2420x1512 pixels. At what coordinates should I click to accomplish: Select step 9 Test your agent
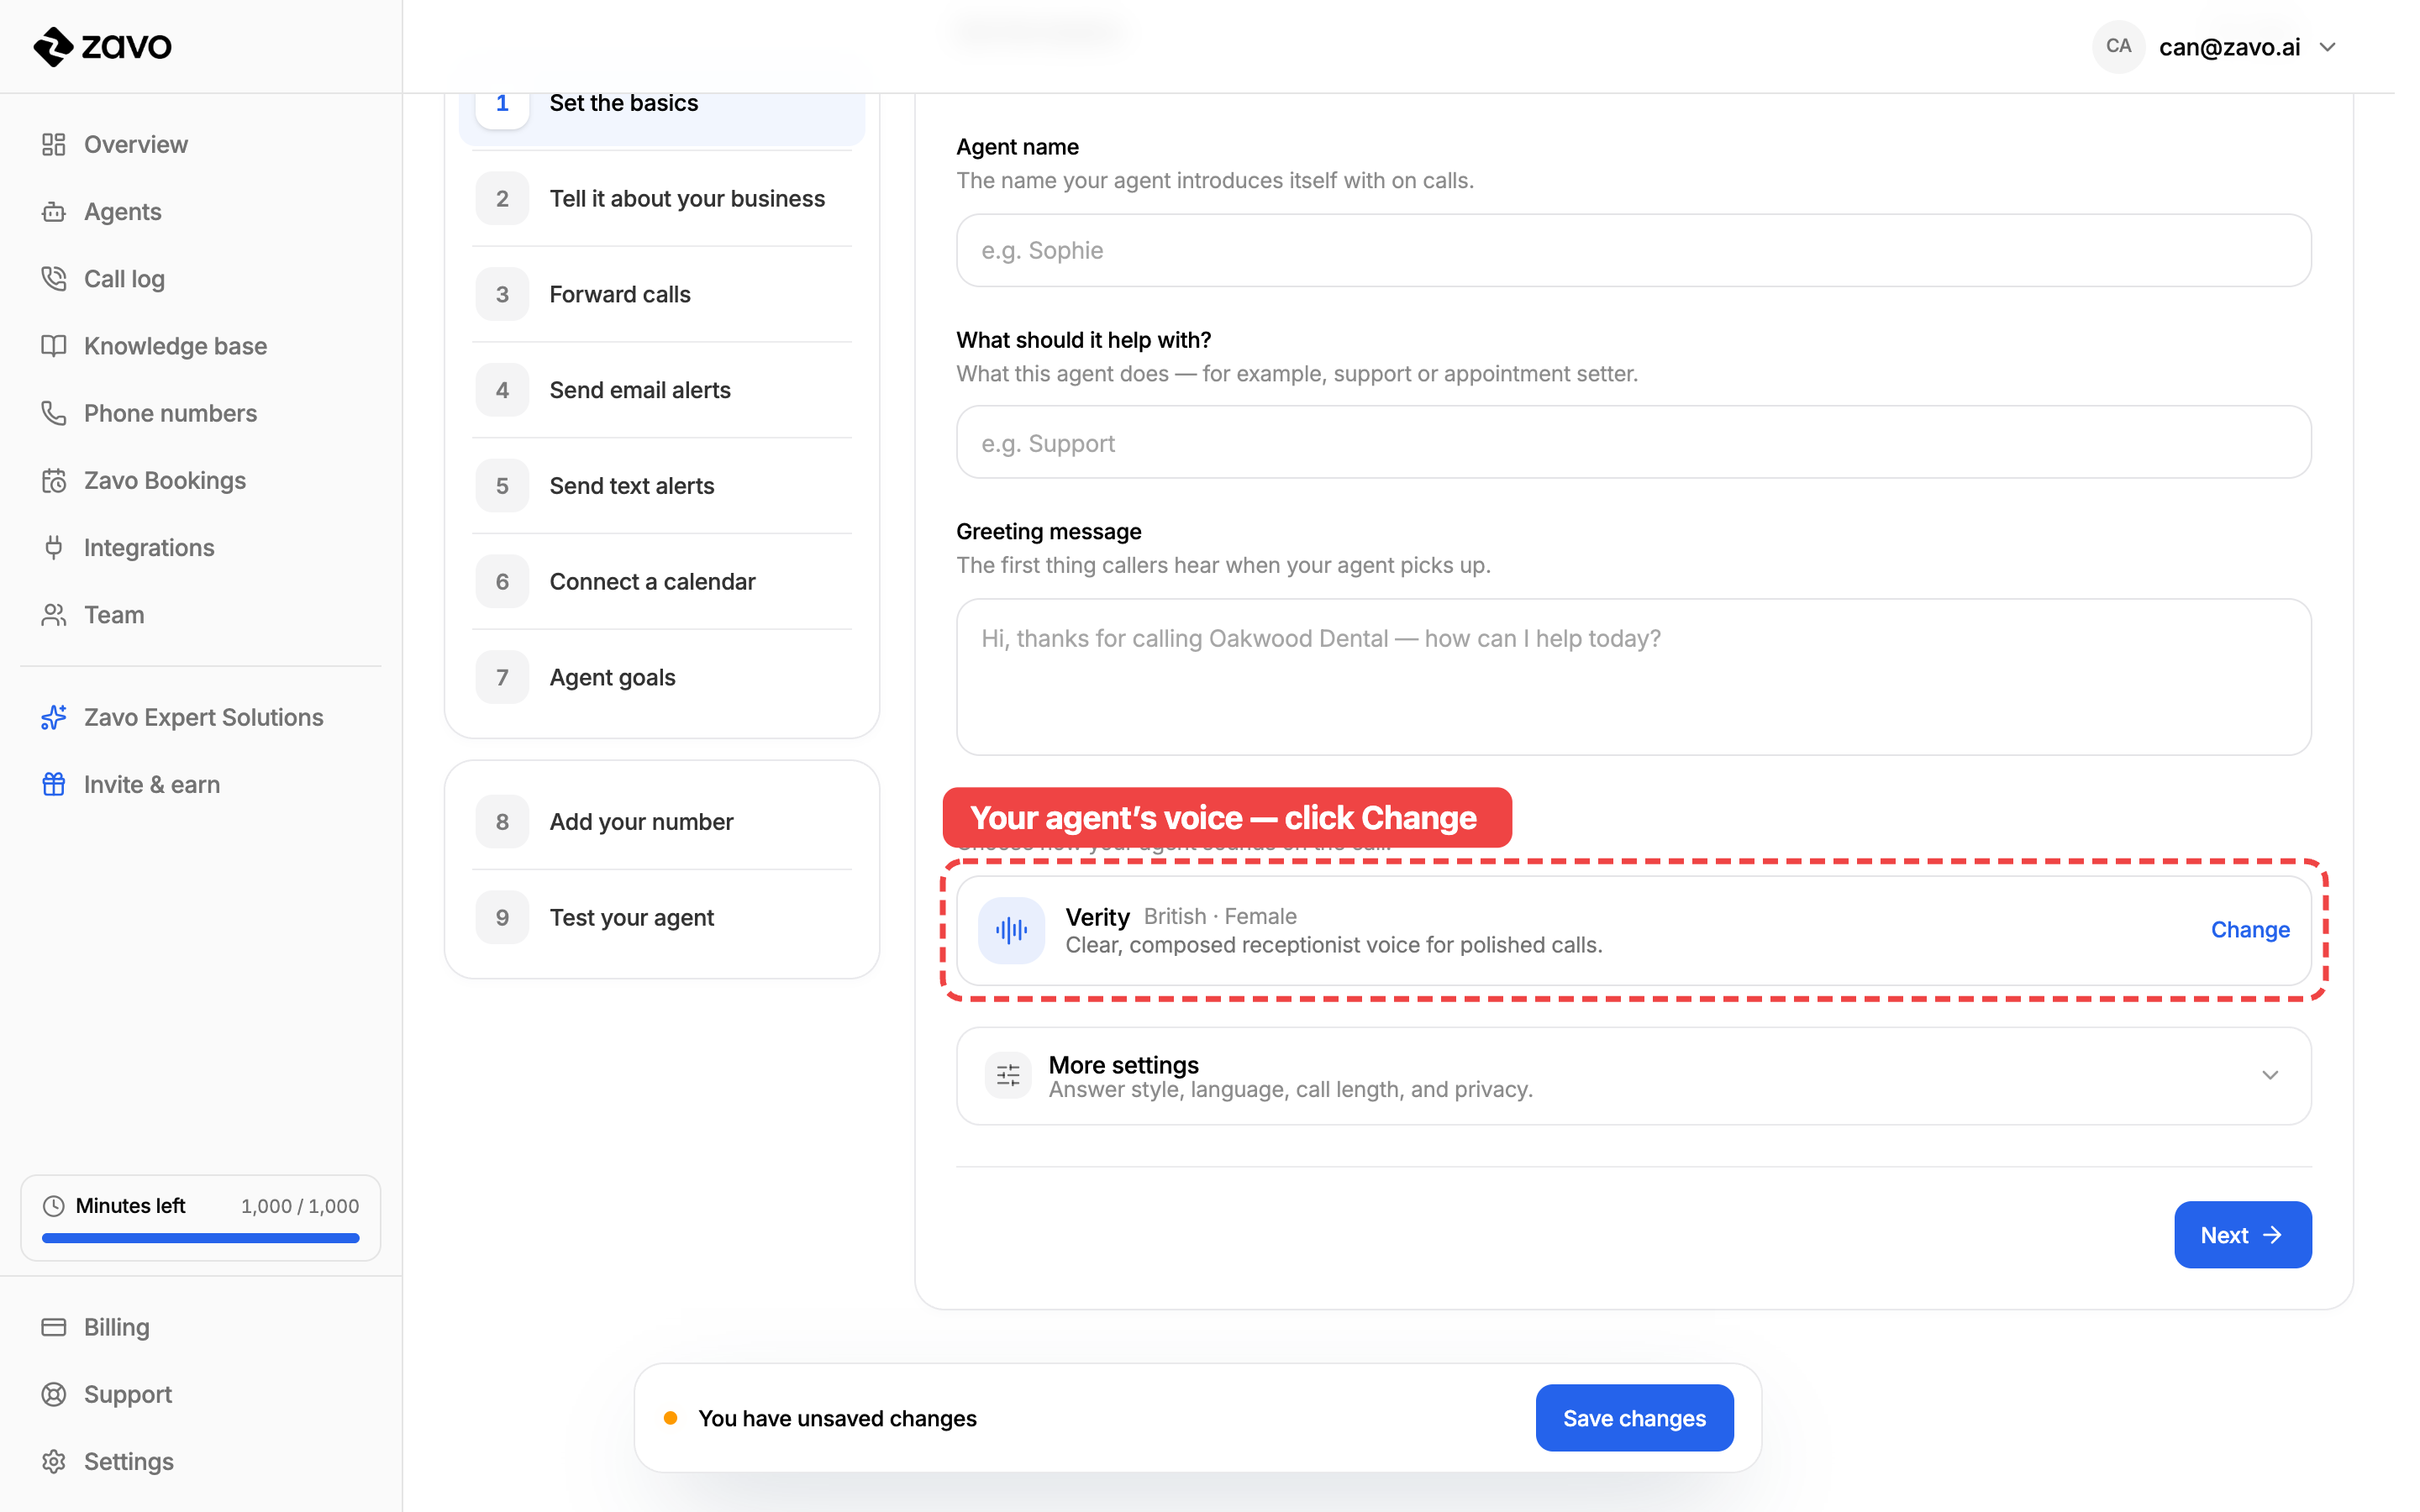pyautogui.click(x=661, y=918)
